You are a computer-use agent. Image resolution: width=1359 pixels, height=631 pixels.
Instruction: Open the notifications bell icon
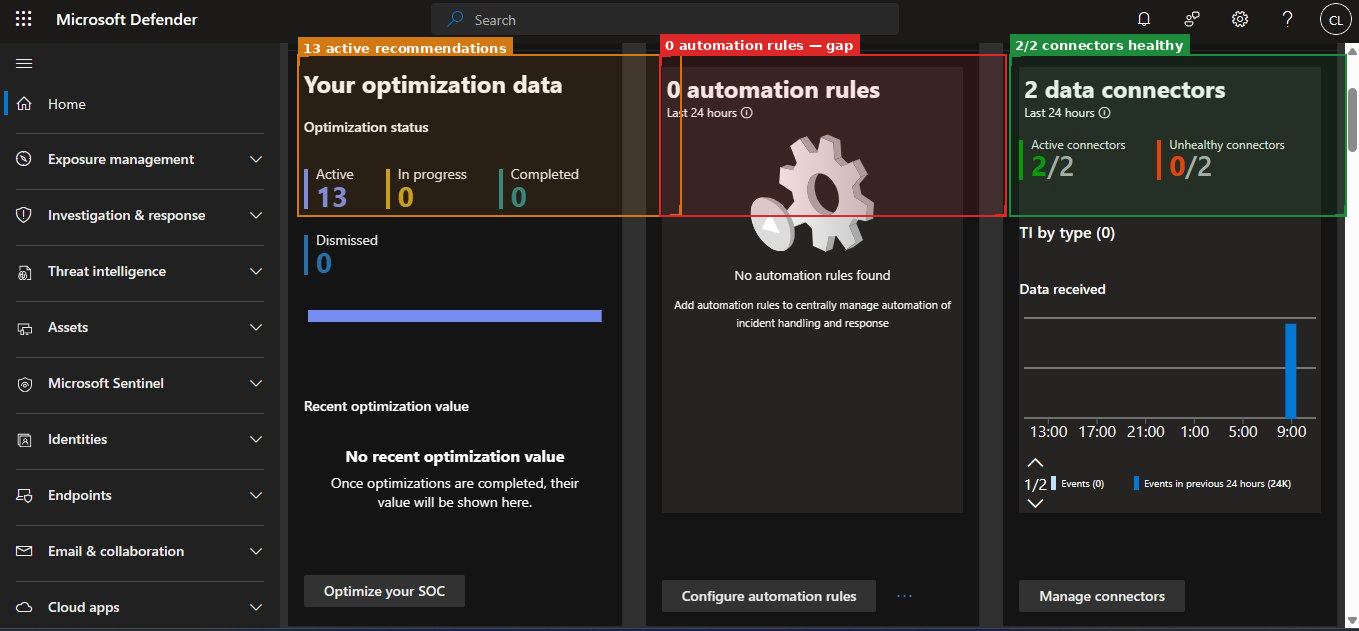[x=1144, y=19]
